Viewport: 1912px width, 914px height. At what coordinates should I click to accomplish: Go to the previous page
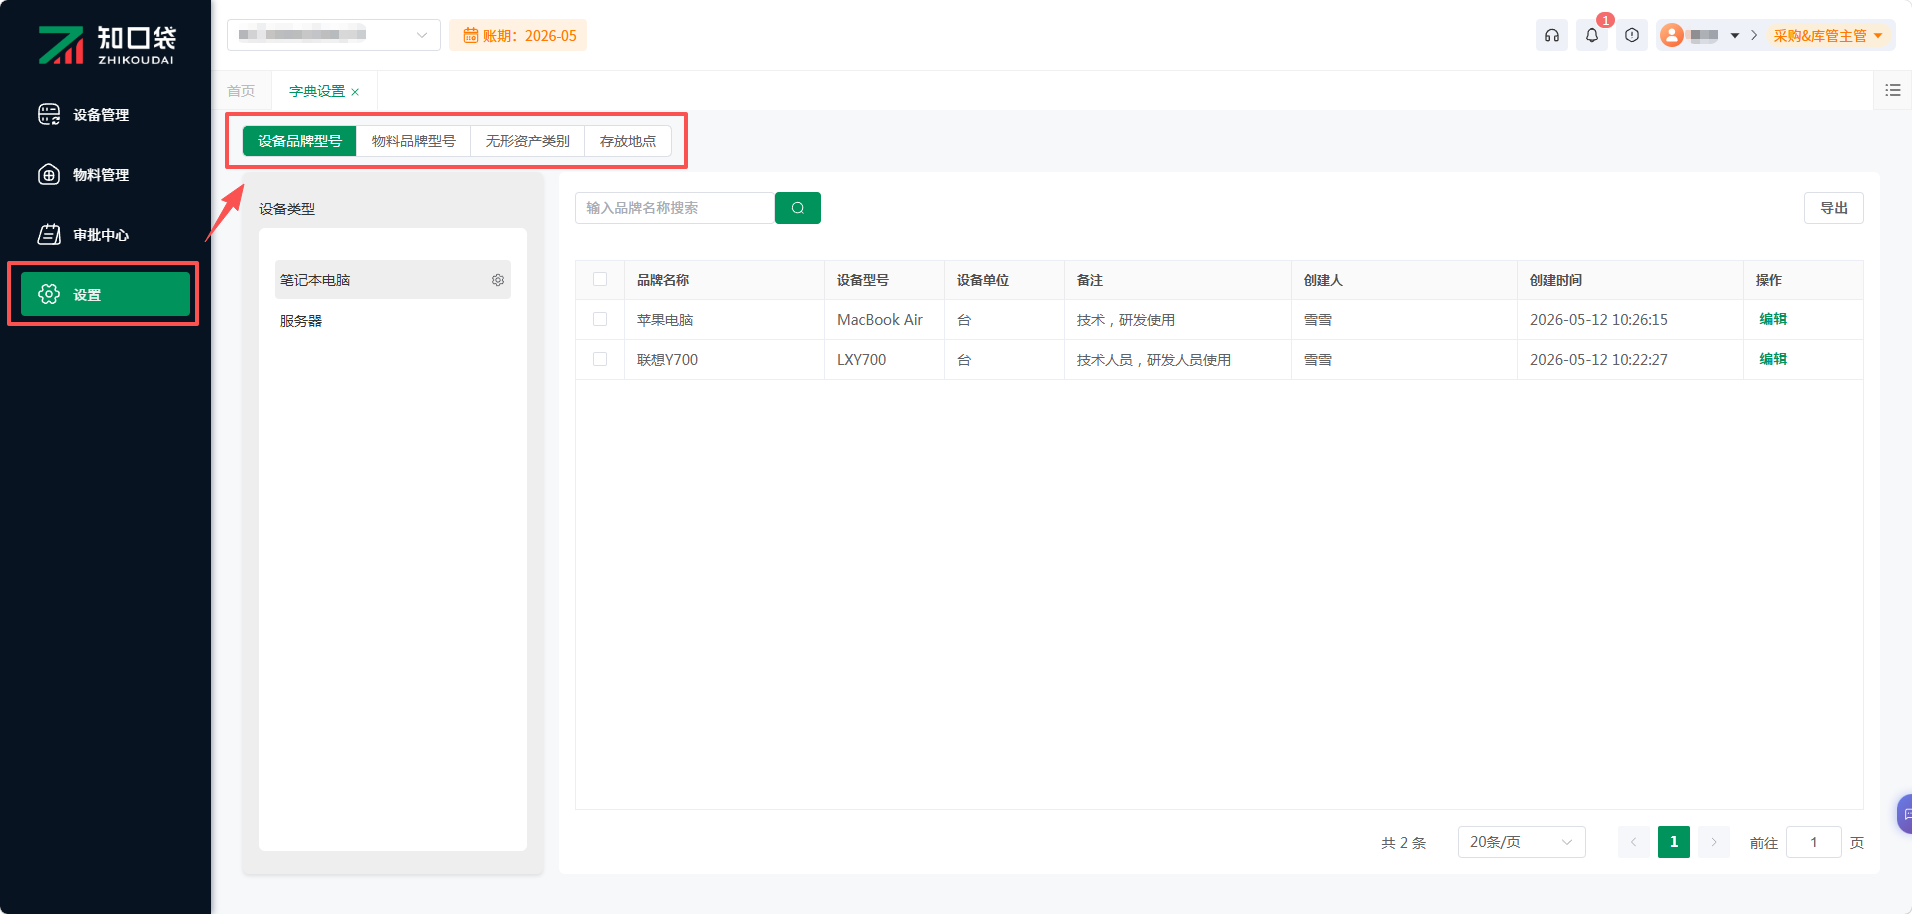1634,842
